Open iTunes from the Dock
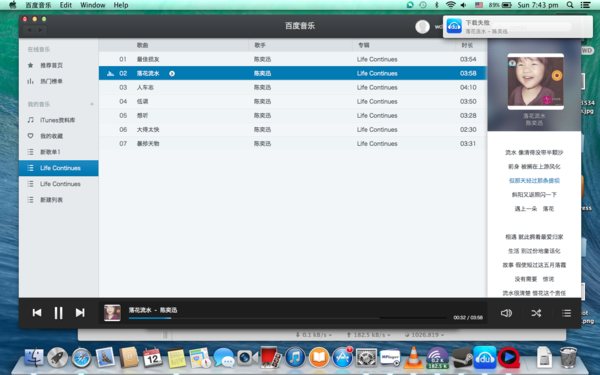This screenshot has width=600, height=375. pos(295,358)
